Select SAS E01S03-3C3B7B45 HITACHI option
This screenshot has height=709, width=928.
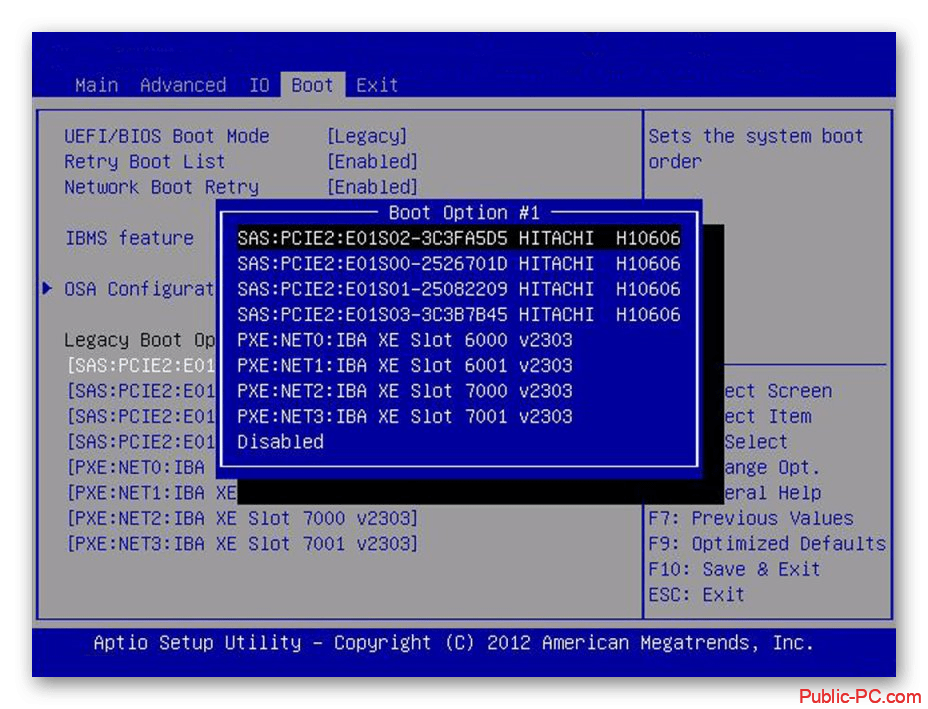pyautogui.click(x=458, y=315)
